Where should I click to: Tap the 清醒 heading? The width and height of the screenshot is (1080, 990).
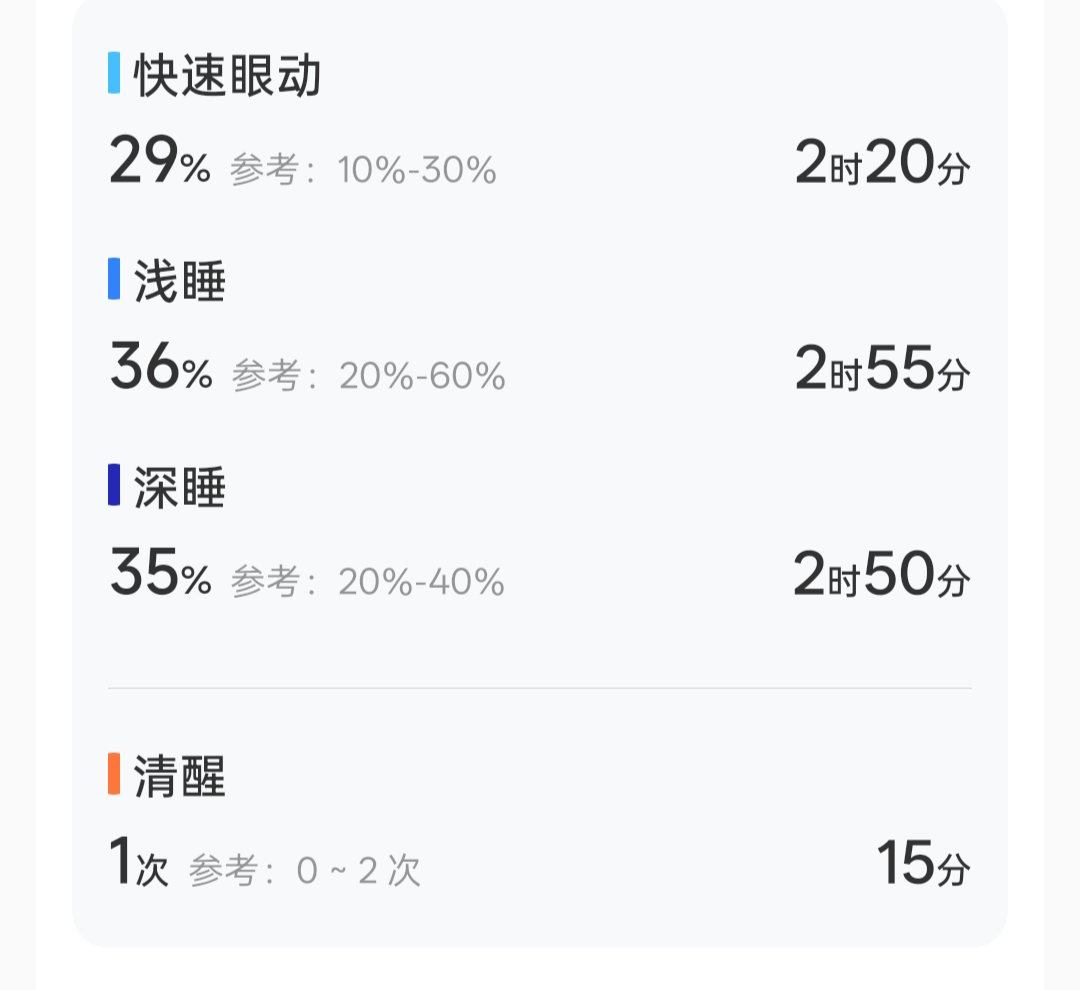tap(180, 777)
